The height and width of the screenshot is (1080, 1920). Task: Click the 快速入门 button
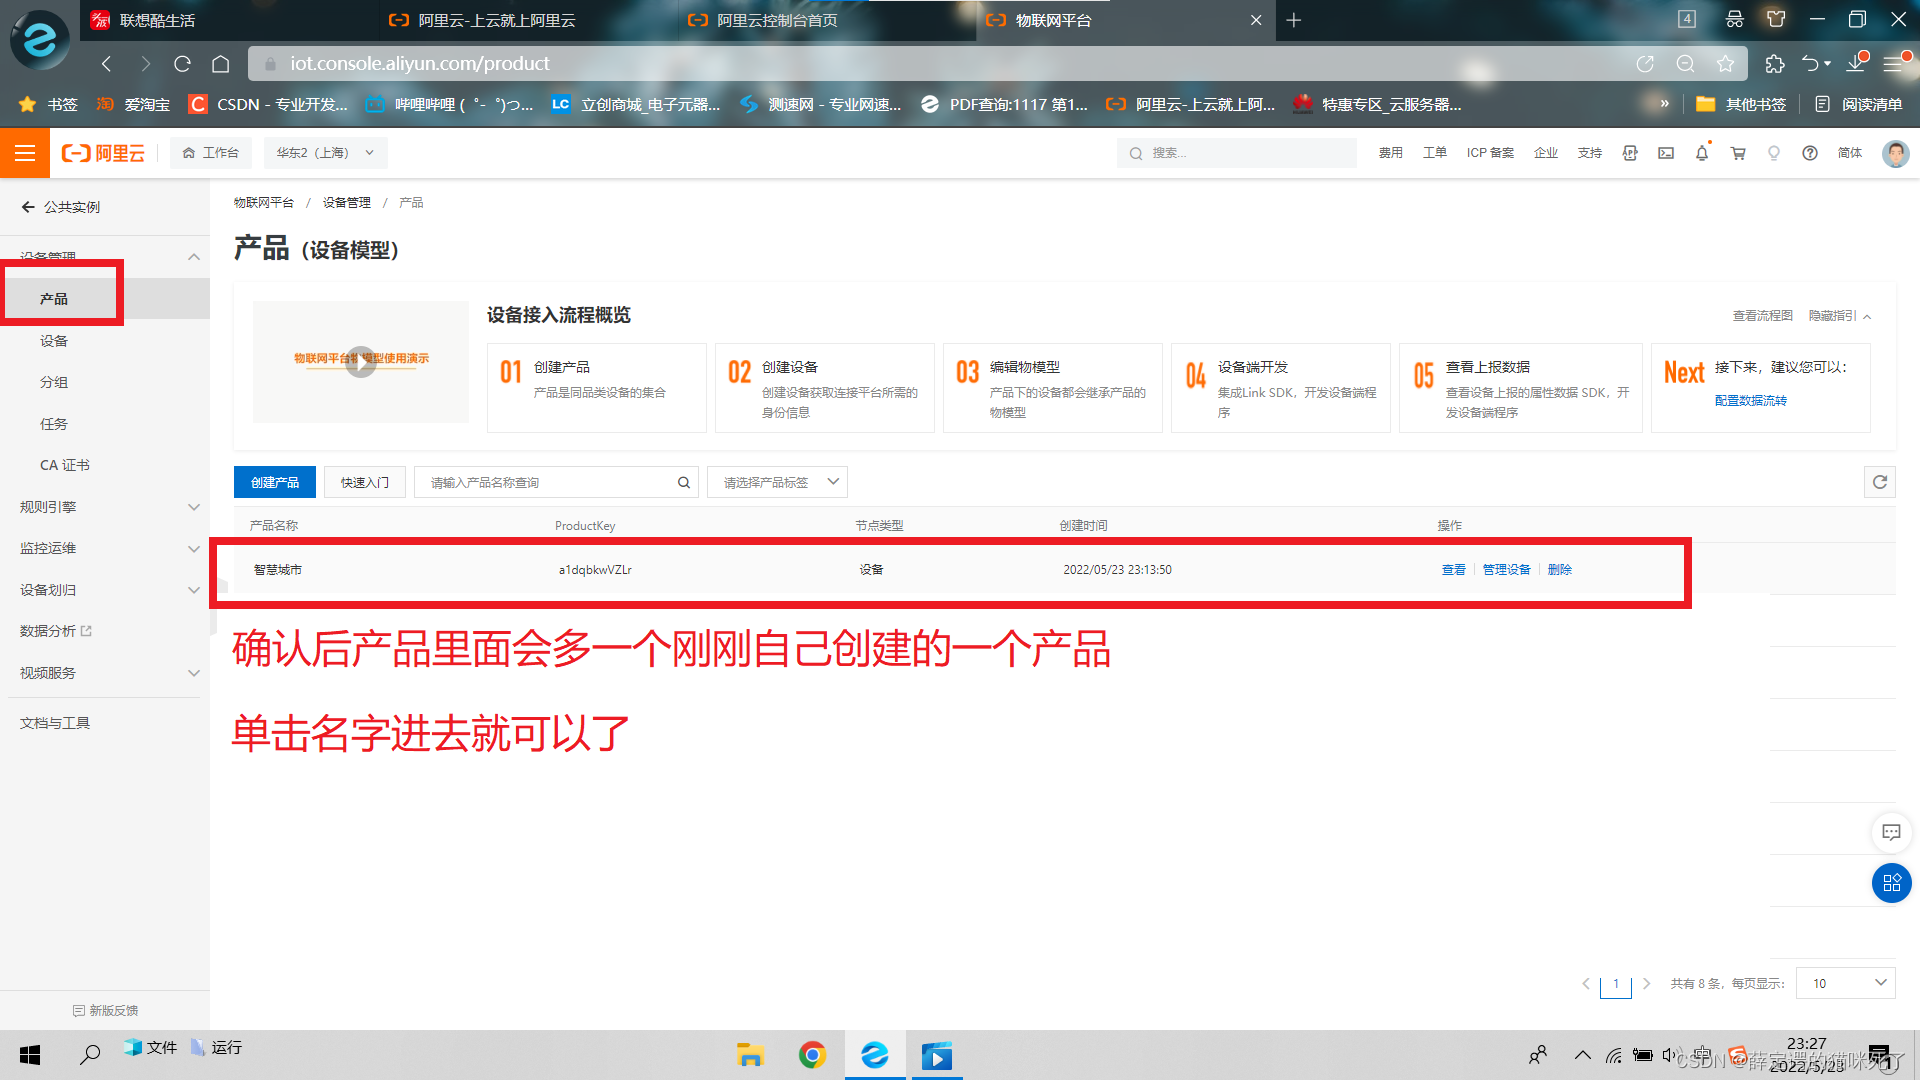(x=365, y=482)
